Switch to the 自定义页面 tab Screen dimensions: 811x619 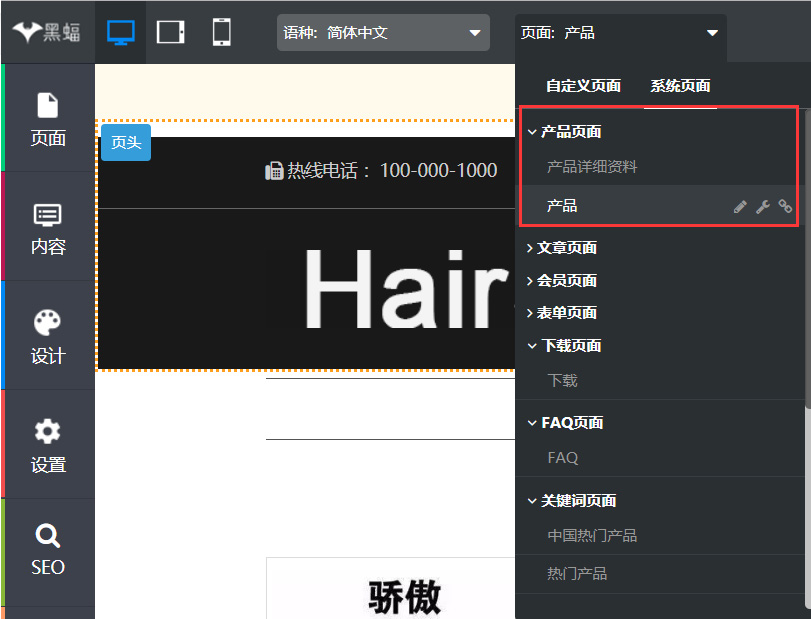(x=583, y=86)
